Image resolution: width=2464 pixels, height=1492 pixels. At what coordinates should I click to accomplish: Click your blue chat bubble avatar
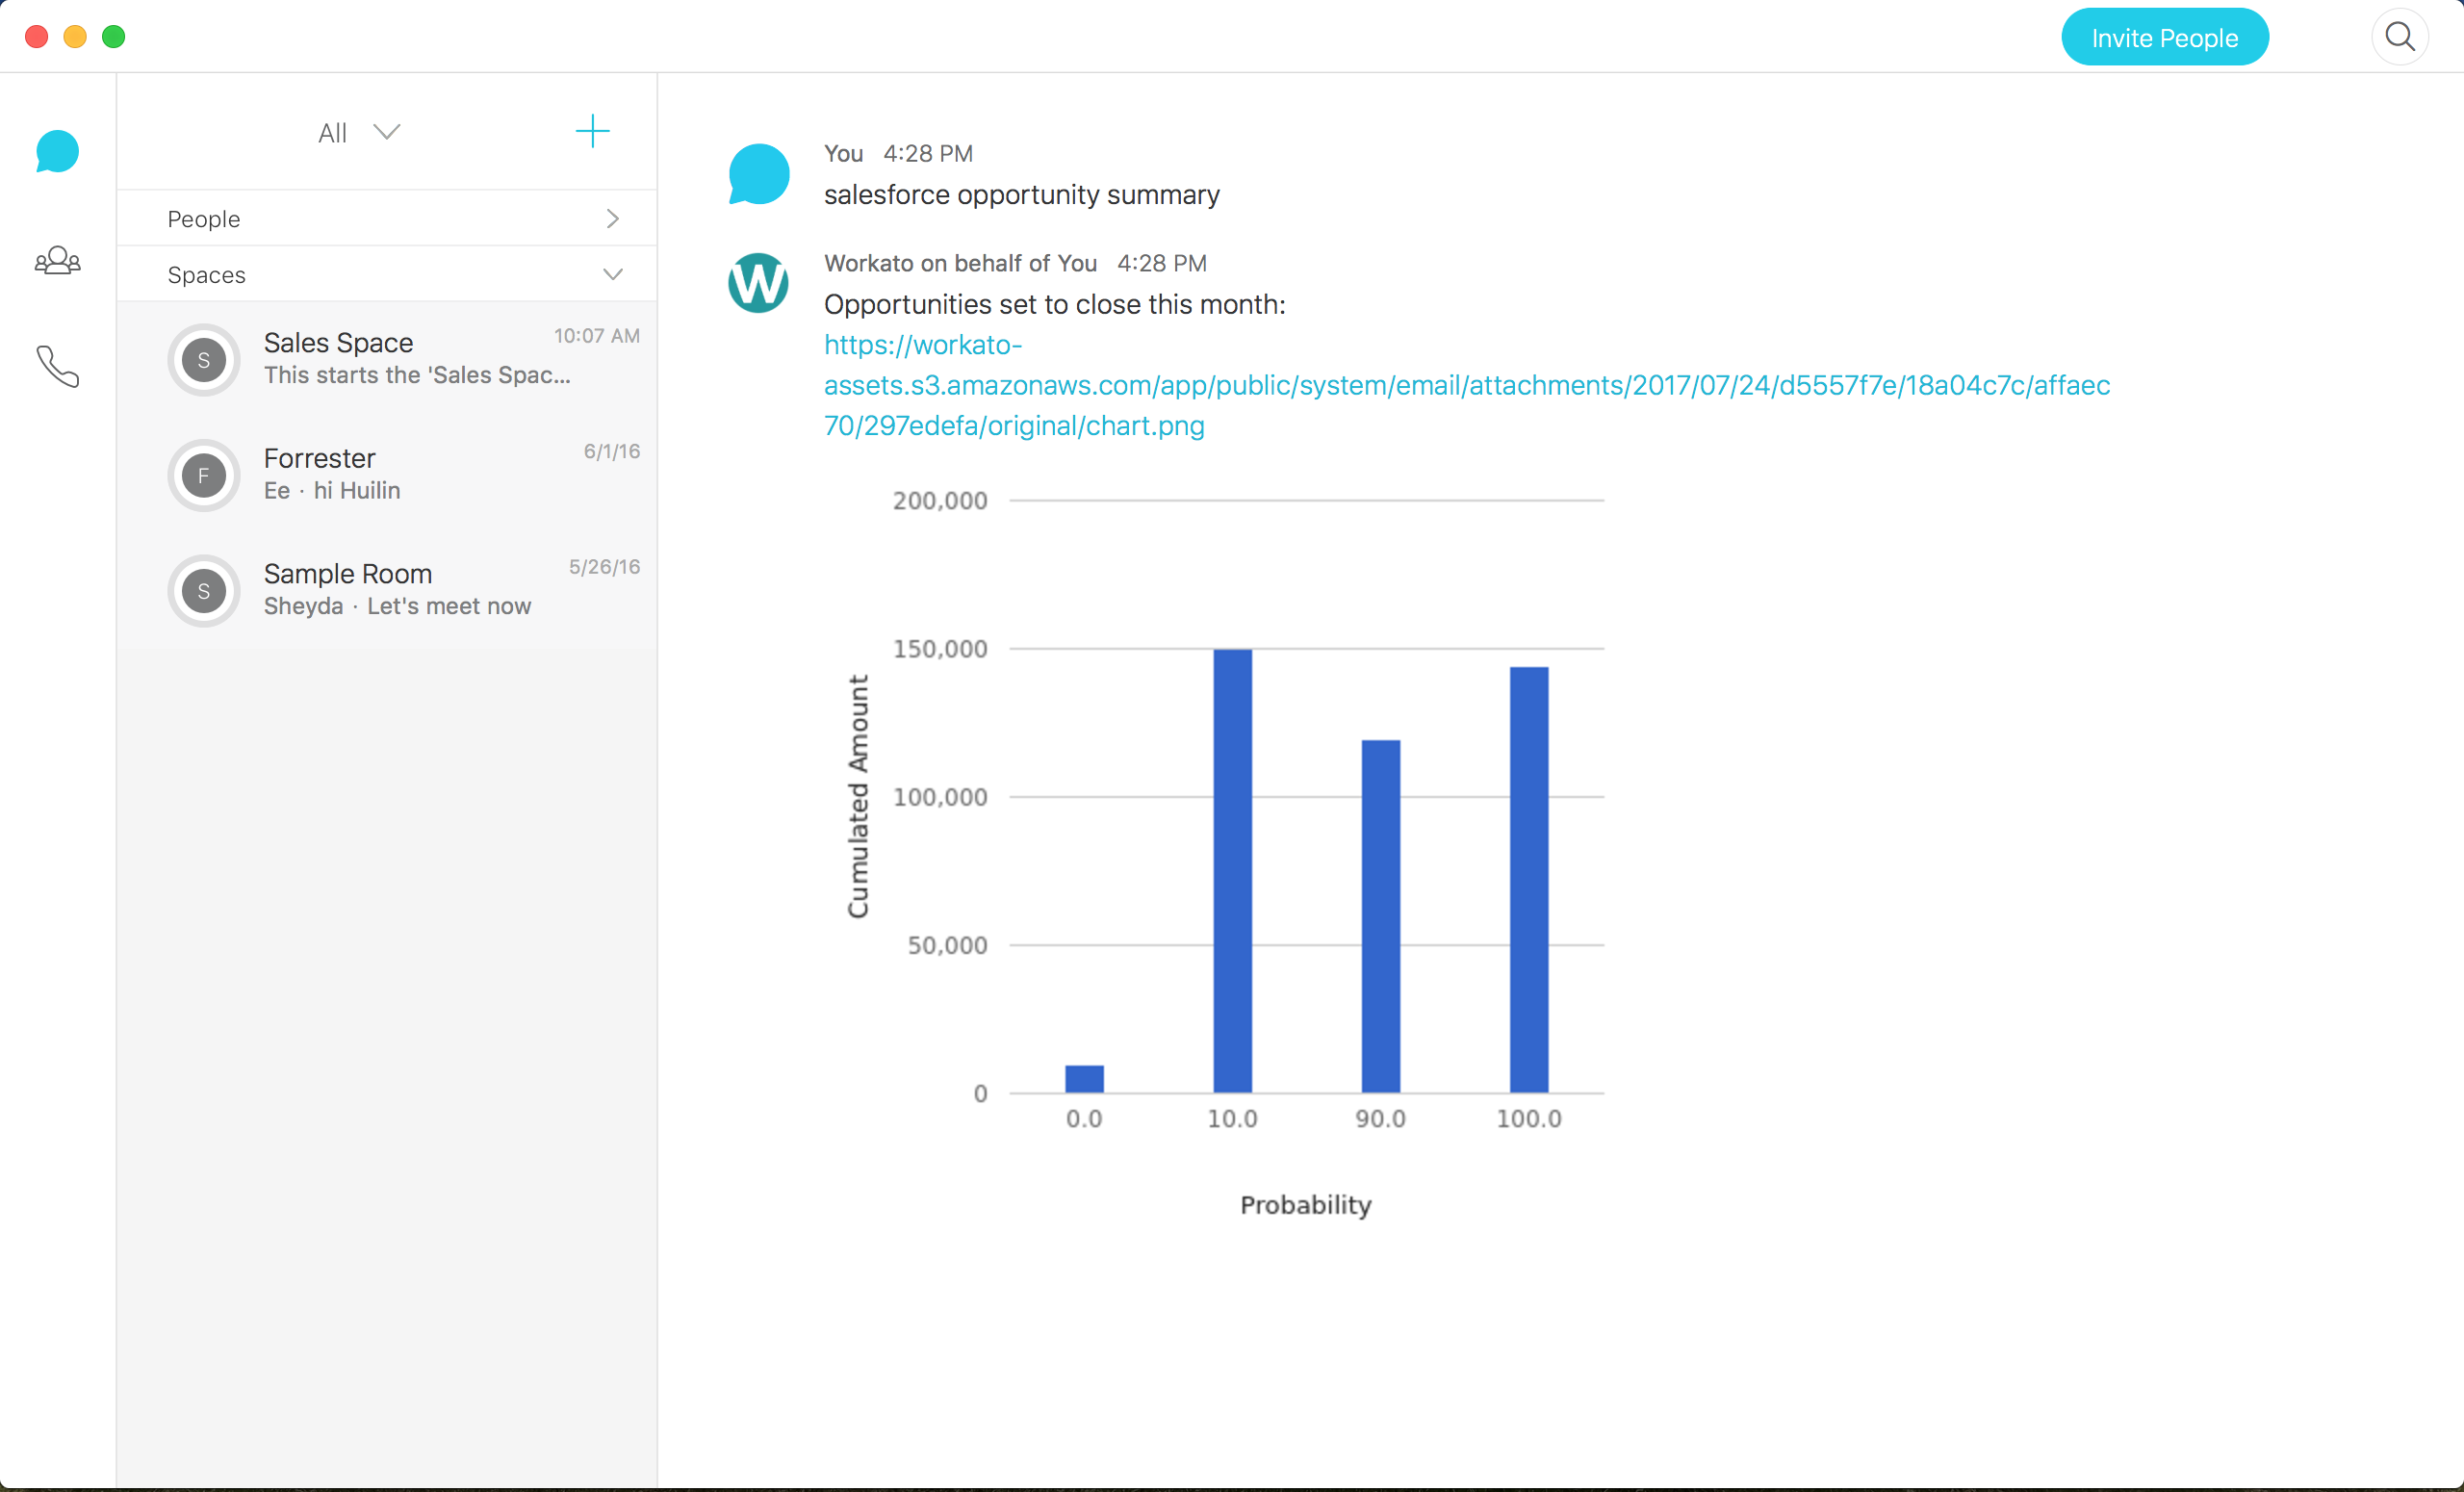(x=758, y=174)
